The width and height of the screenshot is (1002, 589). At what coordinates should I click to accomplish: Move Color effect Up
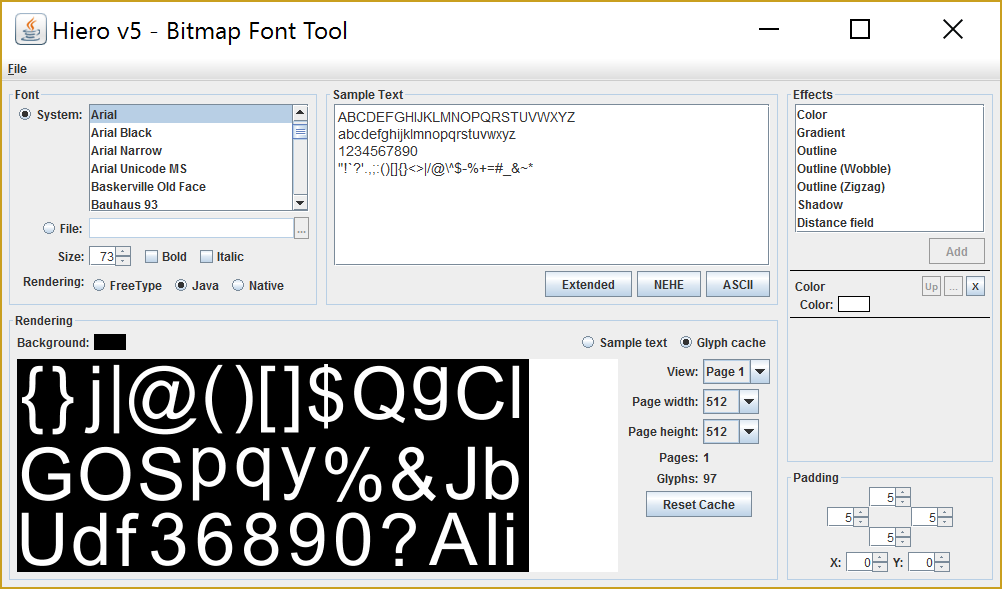click(931, 287)
